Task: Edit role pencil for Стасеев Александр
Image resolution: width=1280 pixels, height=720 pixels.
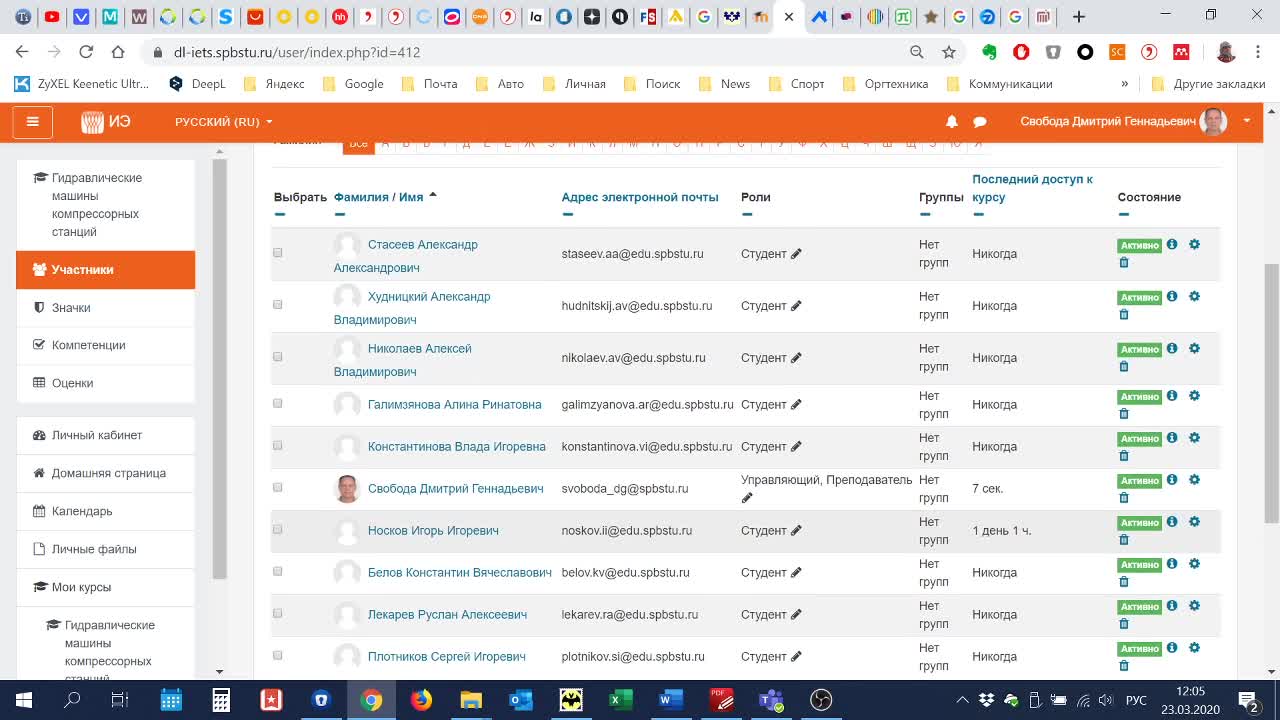Action: pyautogui.click(x=796, y=254)
